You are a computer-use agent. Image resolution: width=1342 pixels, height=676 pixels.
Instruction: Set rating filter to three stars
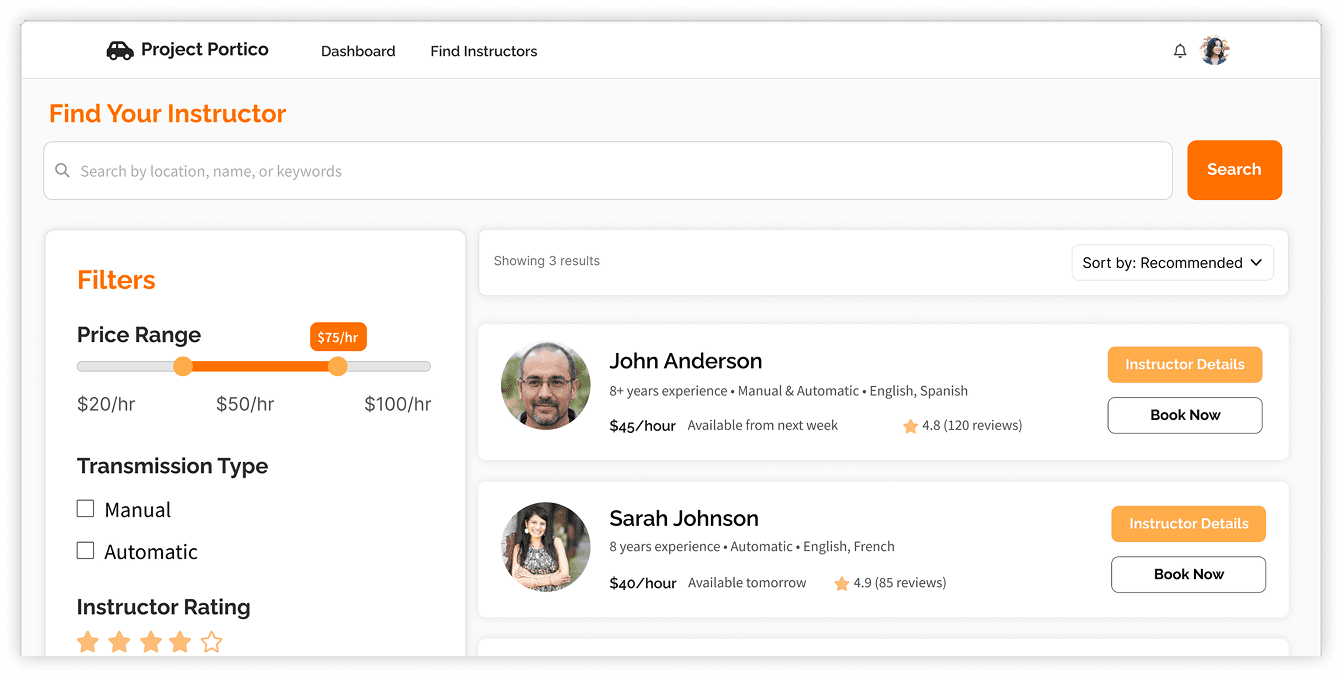[150, 642]
